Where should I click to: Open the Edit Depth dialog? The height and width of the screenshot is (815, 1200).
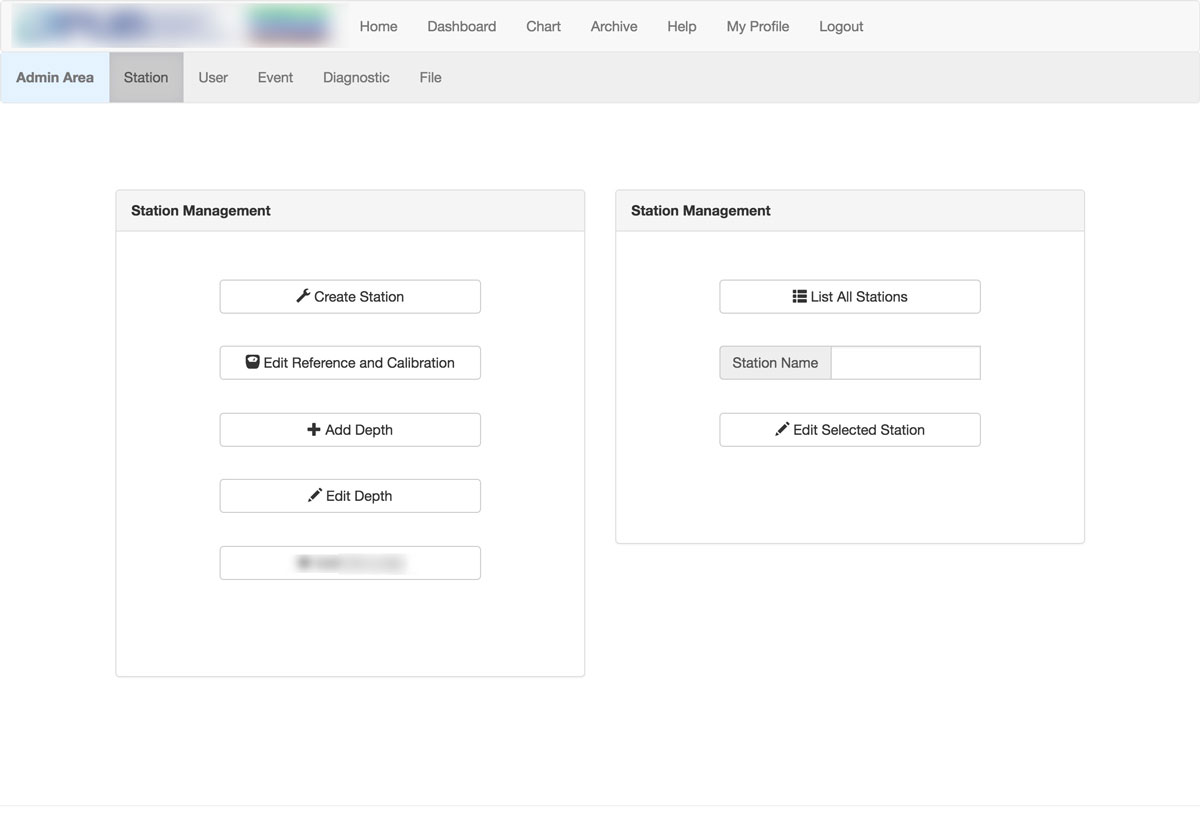(x=350, y=495)
